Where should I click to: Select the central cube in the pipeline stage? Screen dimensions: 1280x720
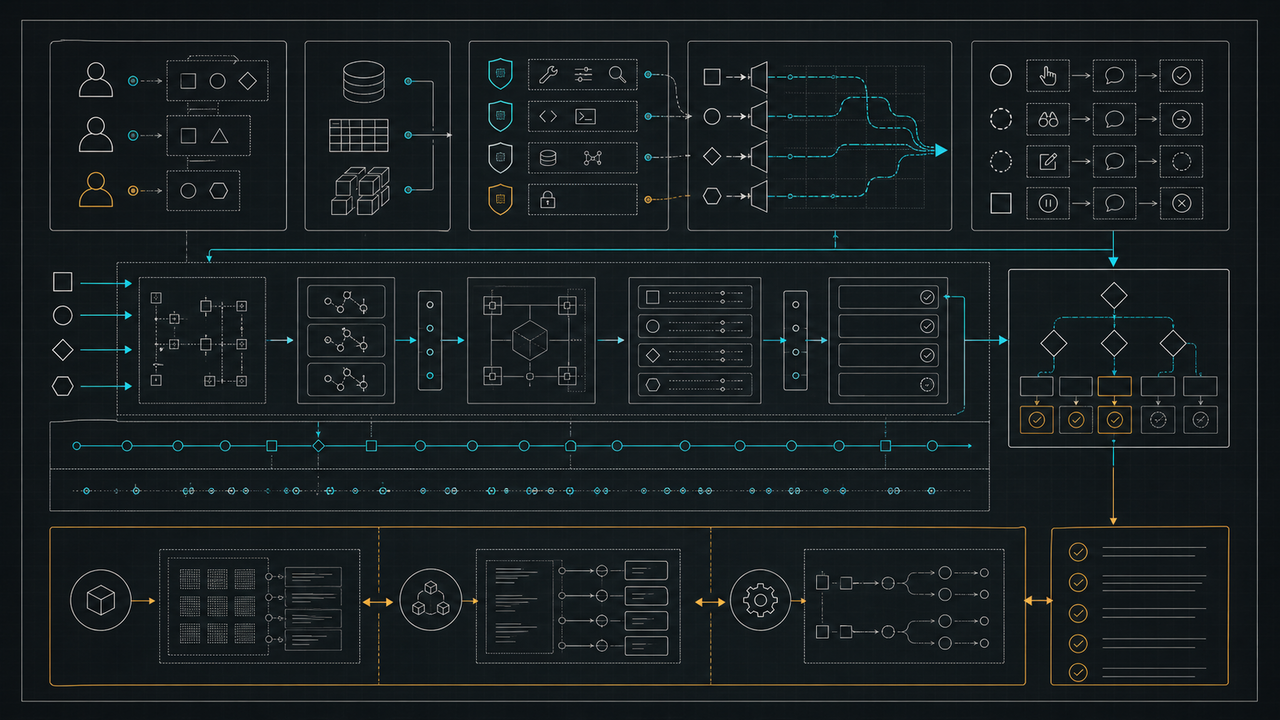(x=529, y=342)
